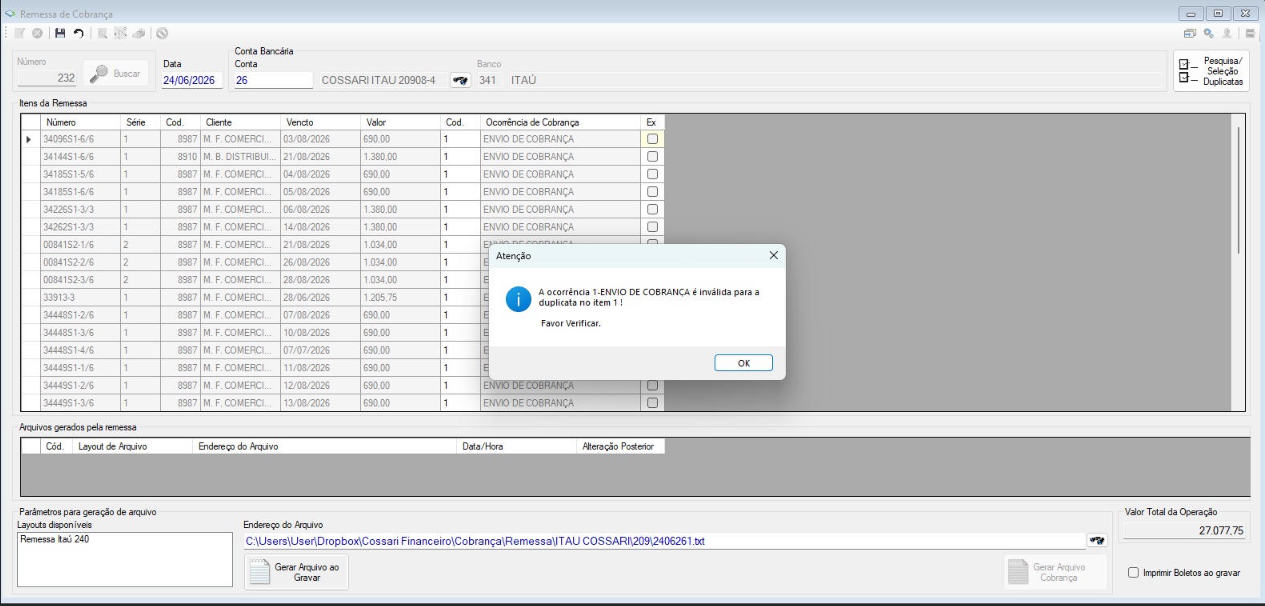Click the Endereço do Arquivo column header in files grid
The image size is (1265, 606).
324,446
